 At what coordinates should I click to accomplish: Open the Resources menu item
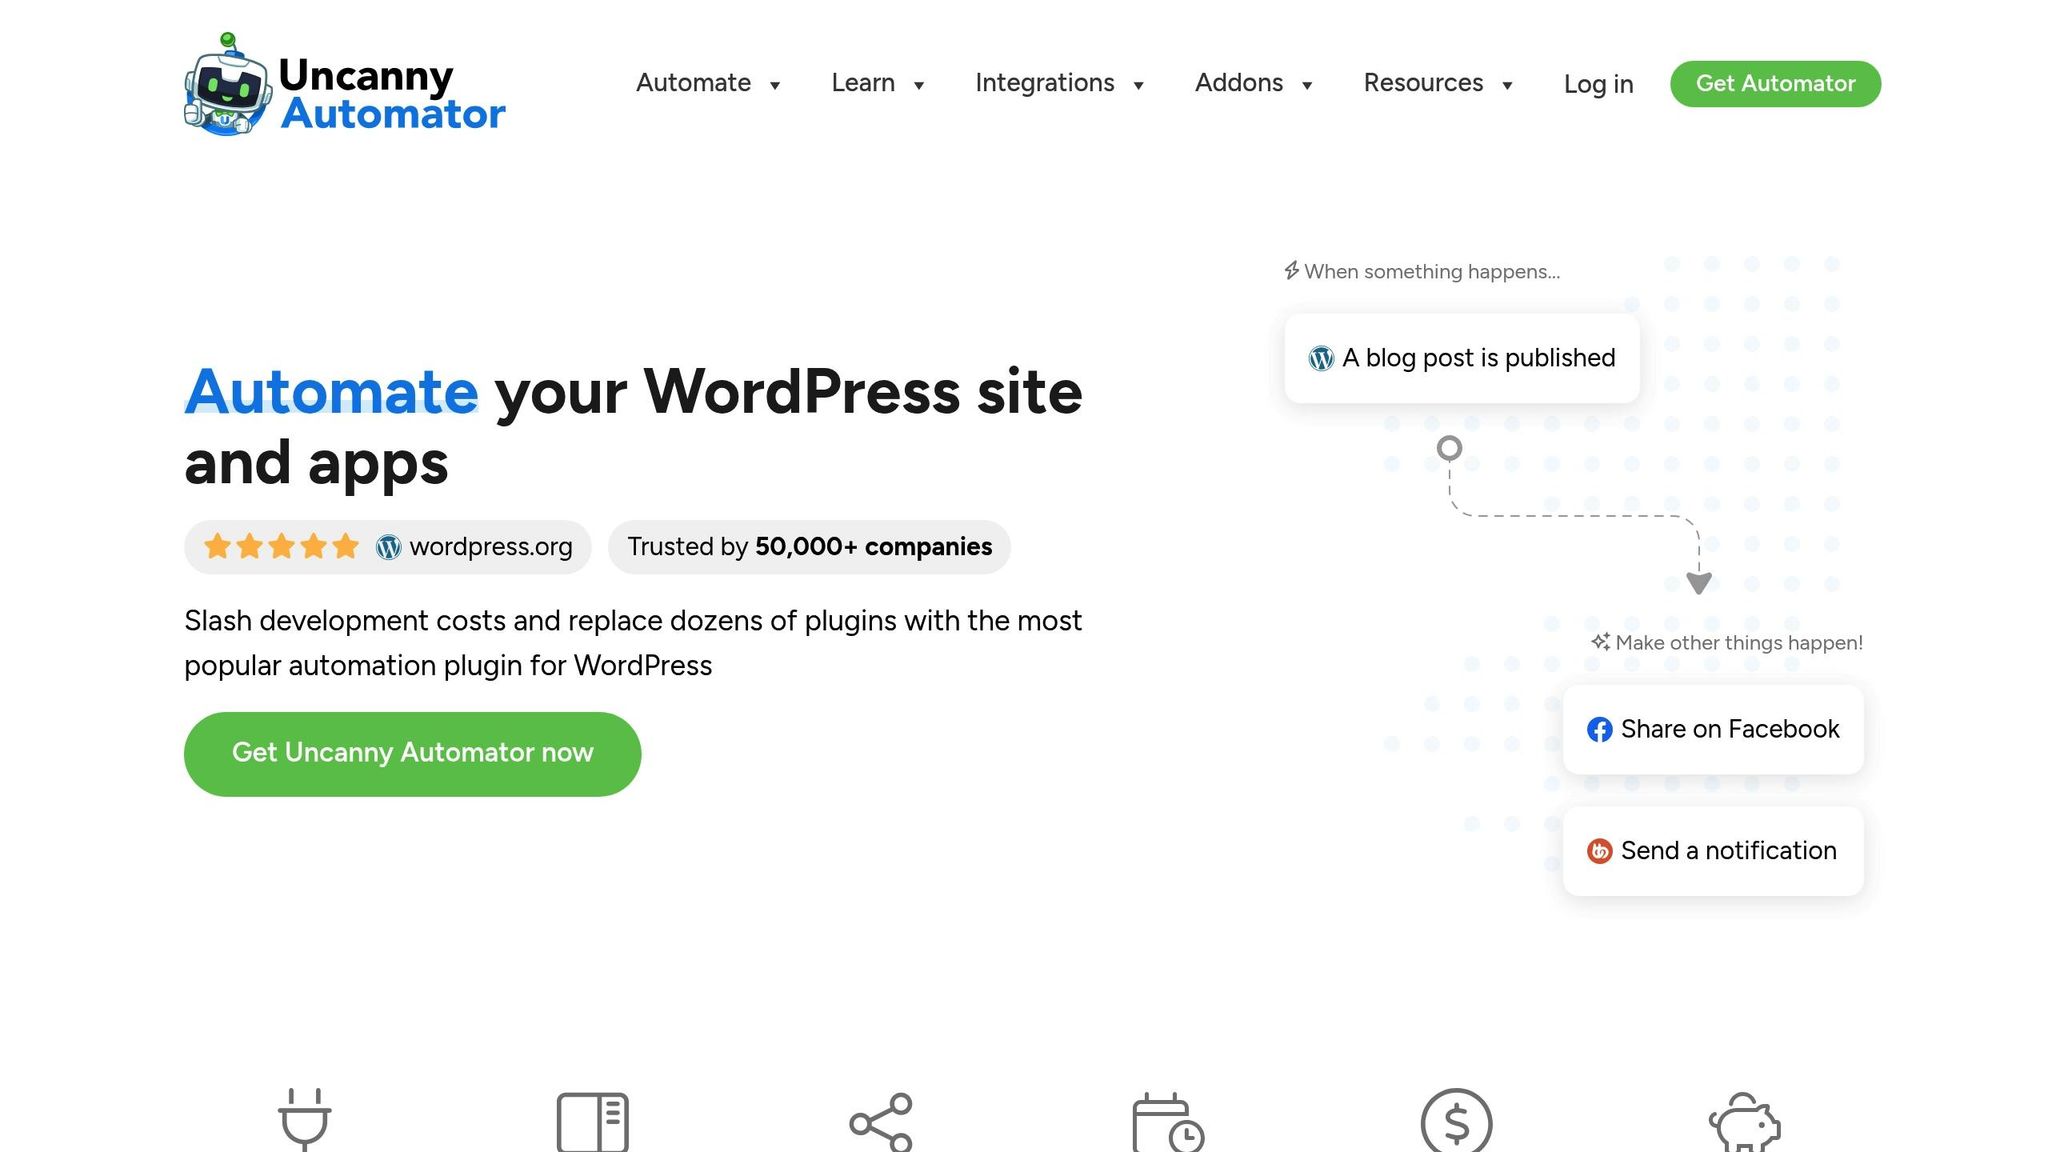pyautogui.click(x=1423, y=83)
